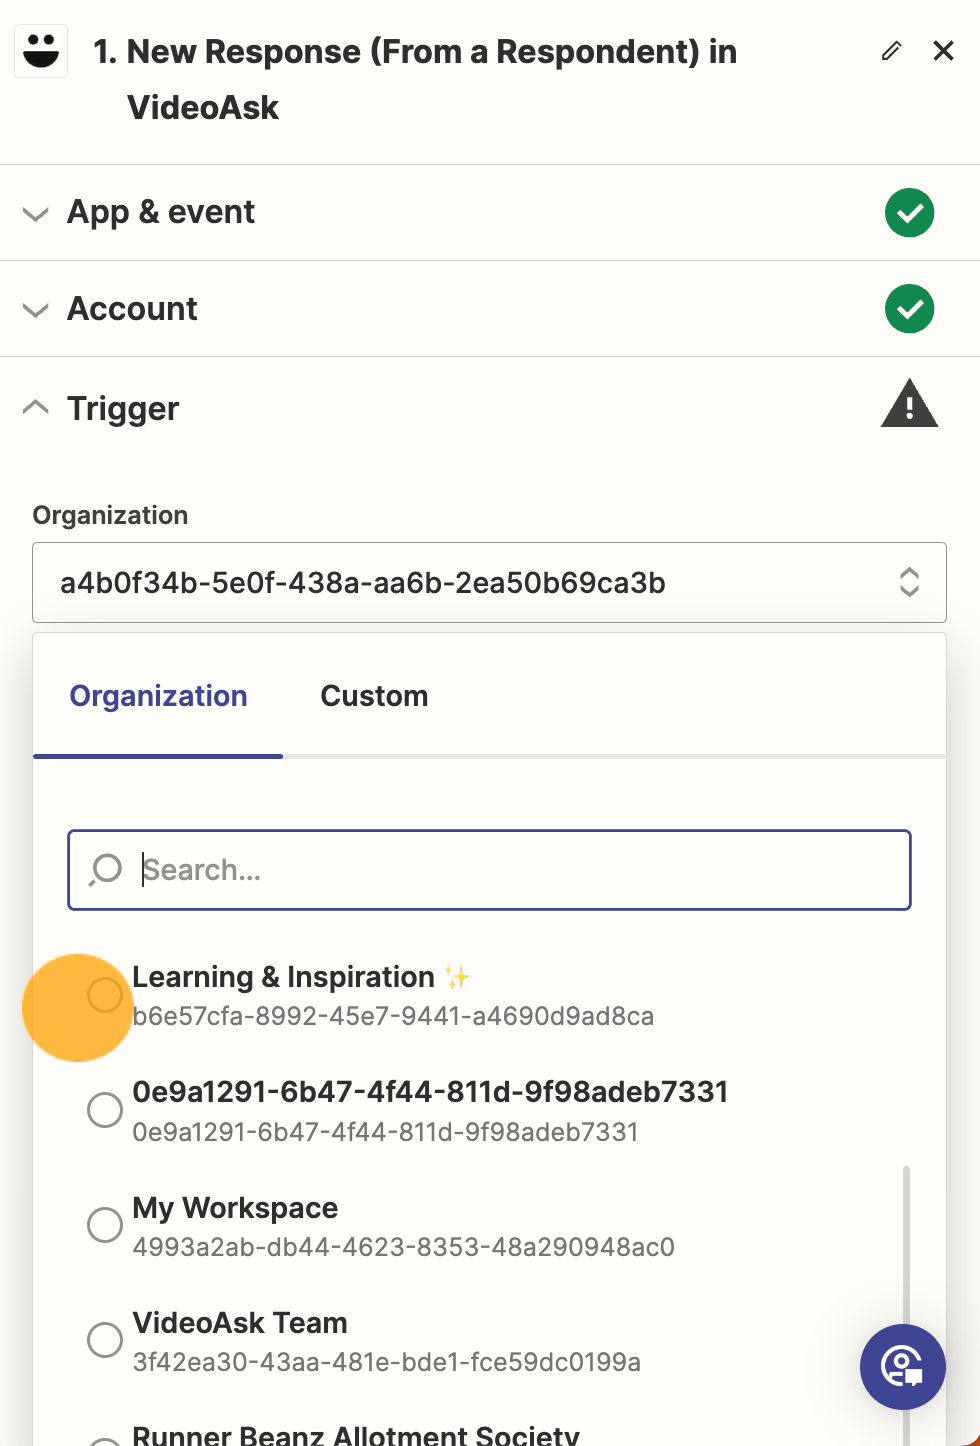
Task: Click the green checkmark beside Account
Action: (909, 309)
